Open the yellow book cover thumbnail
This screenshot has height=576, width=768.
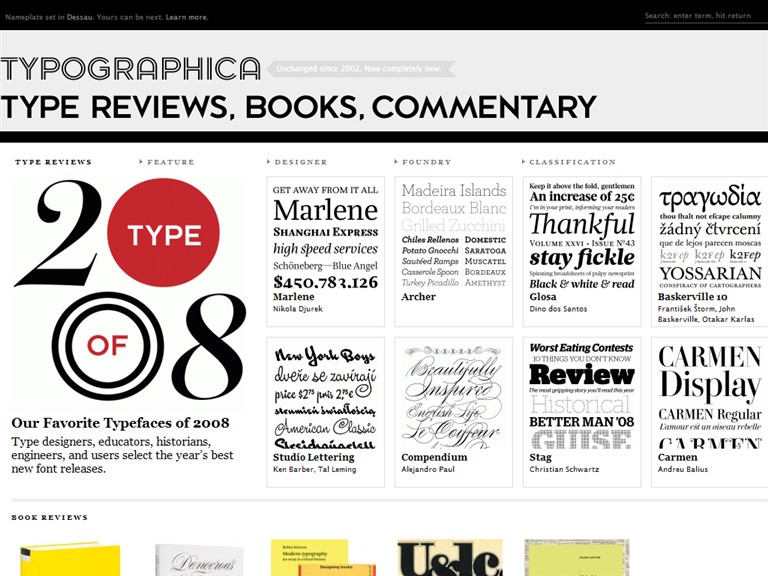point(70,560)
